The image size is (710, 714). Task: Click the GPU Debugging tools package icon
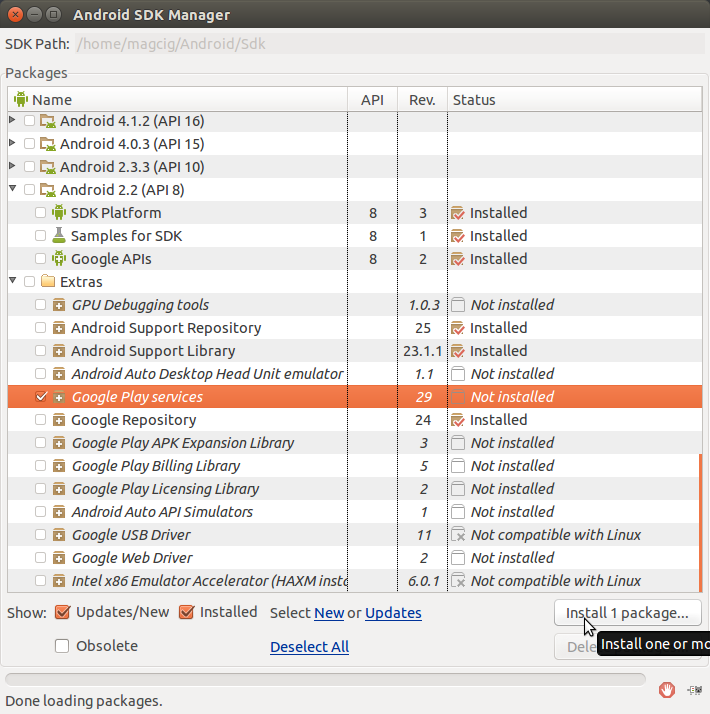(x=59, y=305)
